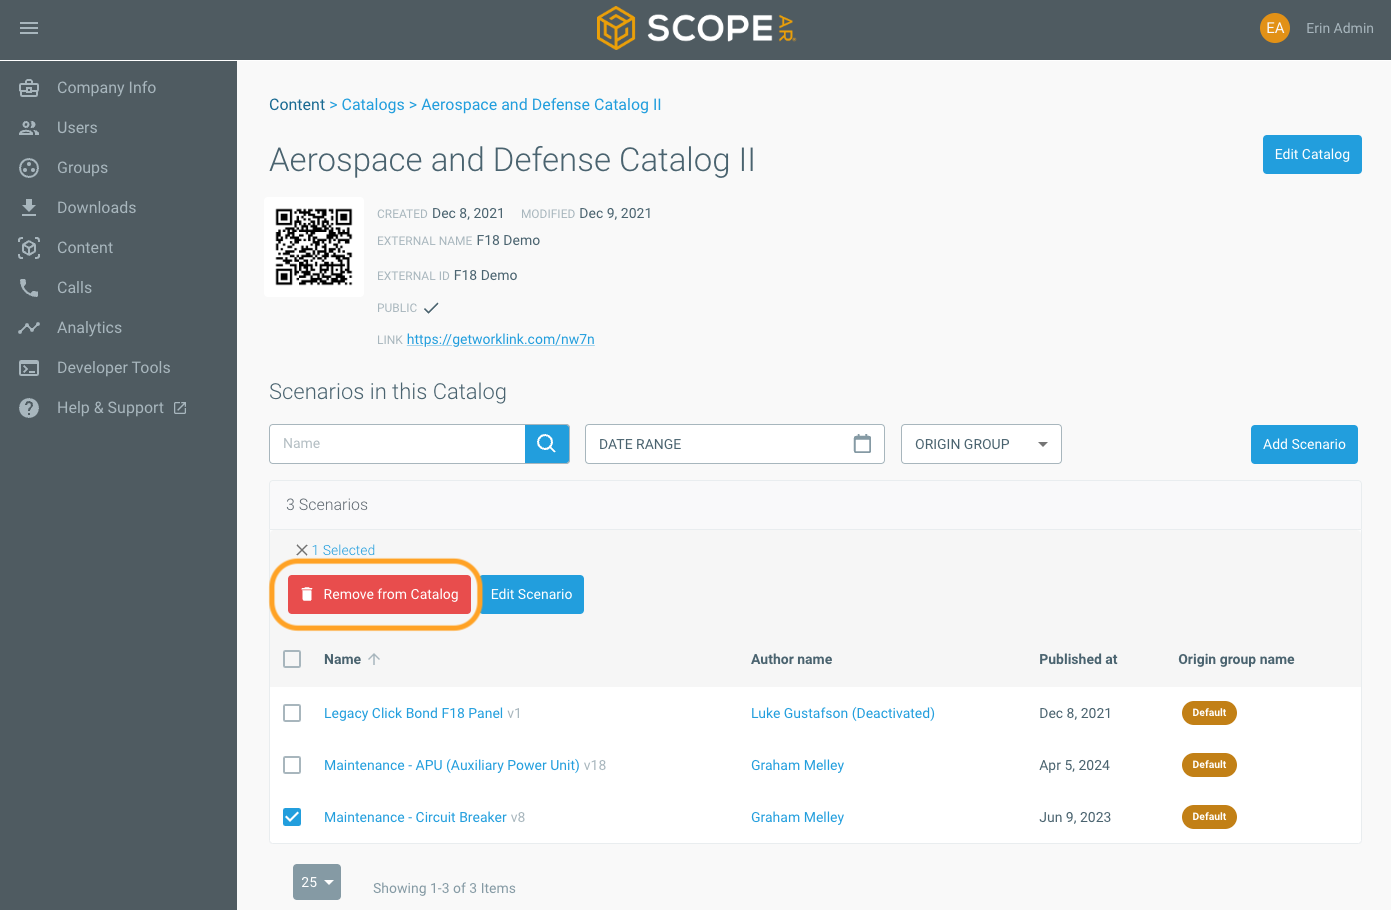The image size is (1391, 910).
Task: Click the Calls phone icon
Action: (29, 288)
